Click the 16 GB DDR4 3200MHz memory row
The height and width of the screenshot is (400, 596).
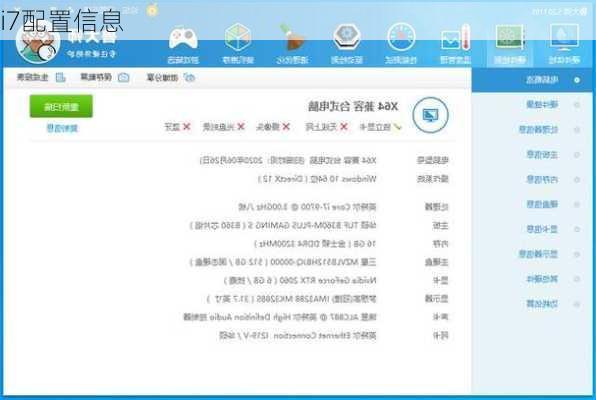tap(315, 244)
